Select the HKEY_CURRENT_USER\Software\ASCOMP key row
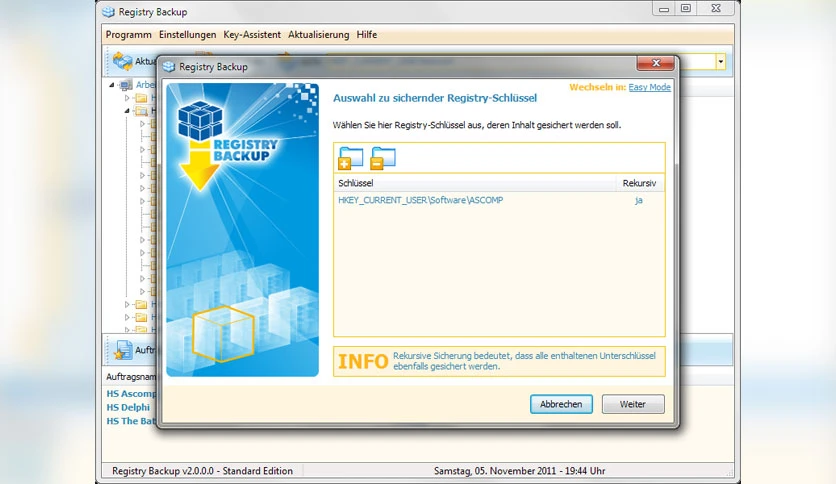 click(x=499, y=200)
